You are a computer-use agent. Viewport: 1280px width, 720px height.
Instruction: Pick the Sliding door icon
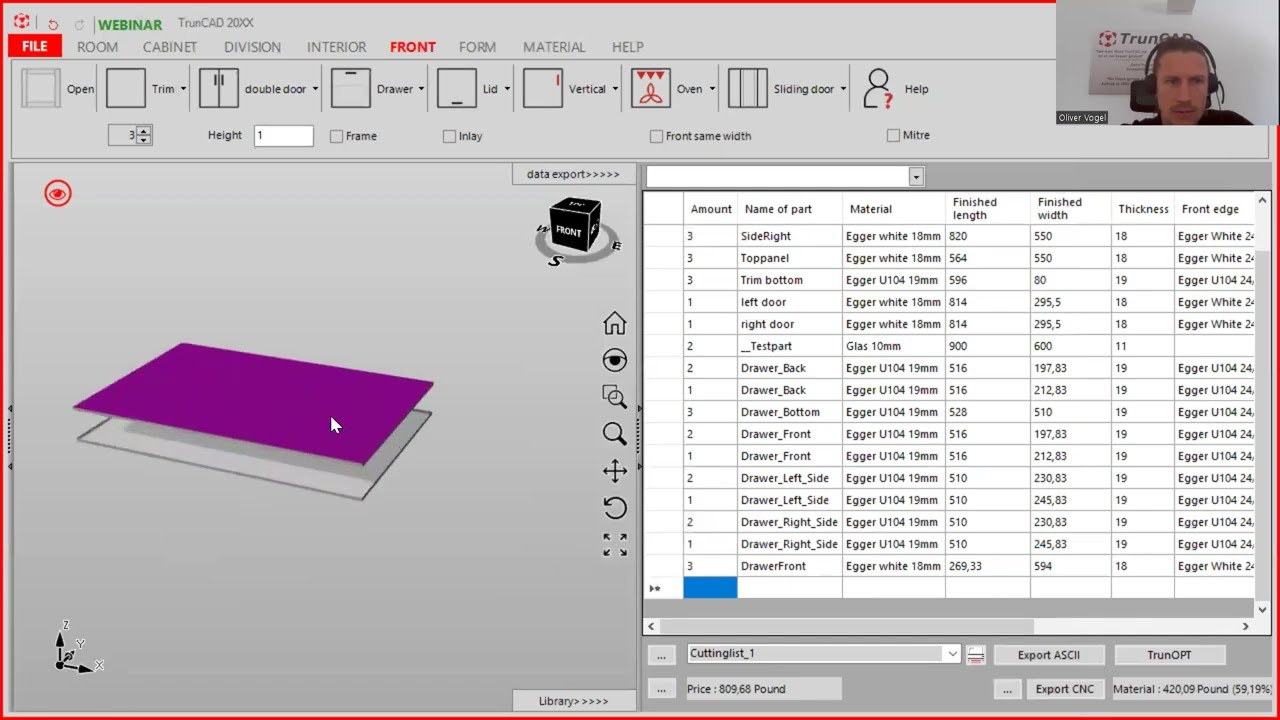pos(747,88)
